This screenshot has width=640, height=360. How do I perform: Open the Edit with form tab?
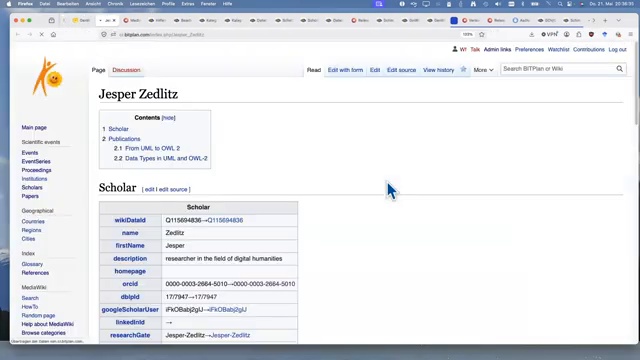(345, 70)
